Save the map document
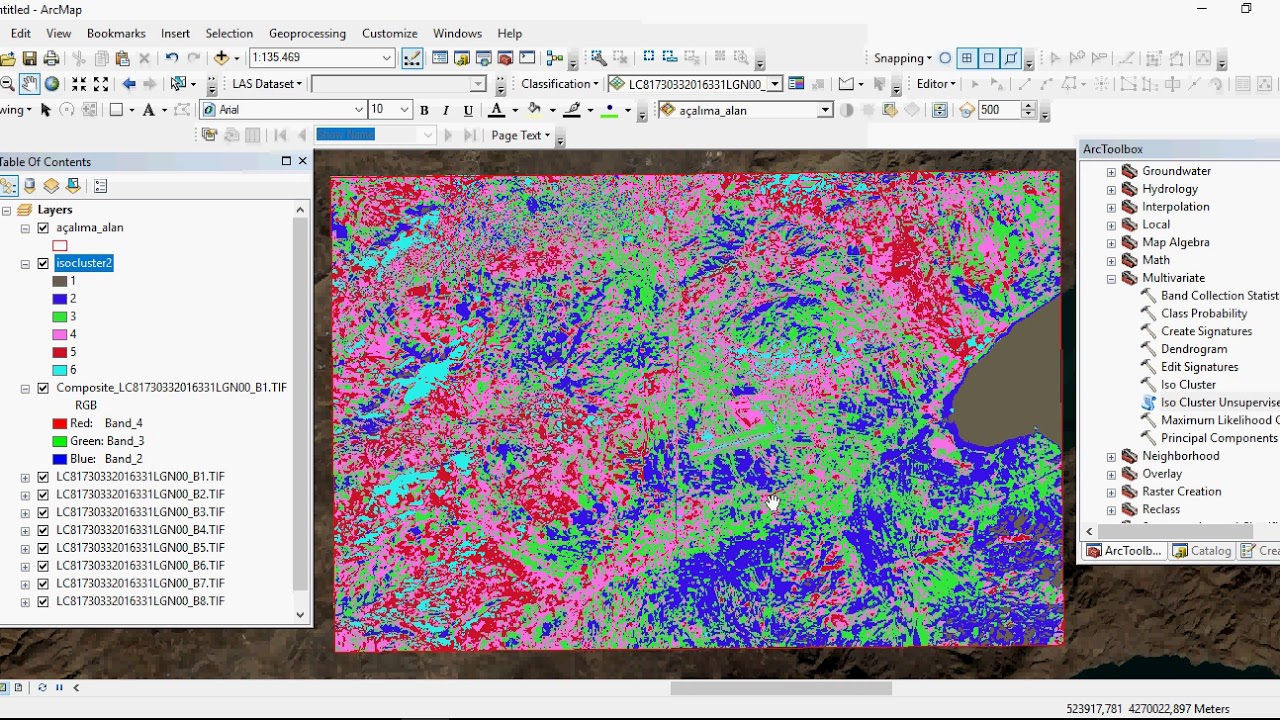 tap(29, 58)
